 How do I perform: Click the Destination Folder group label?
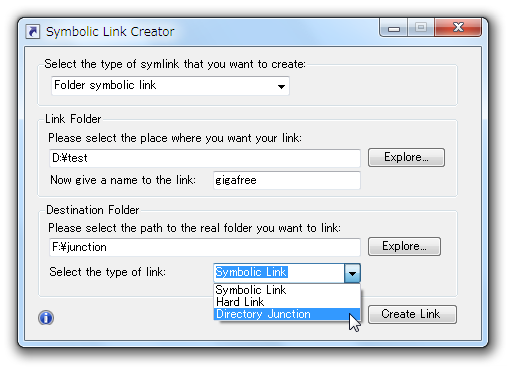pyautogui.click(x=92, y=210)
